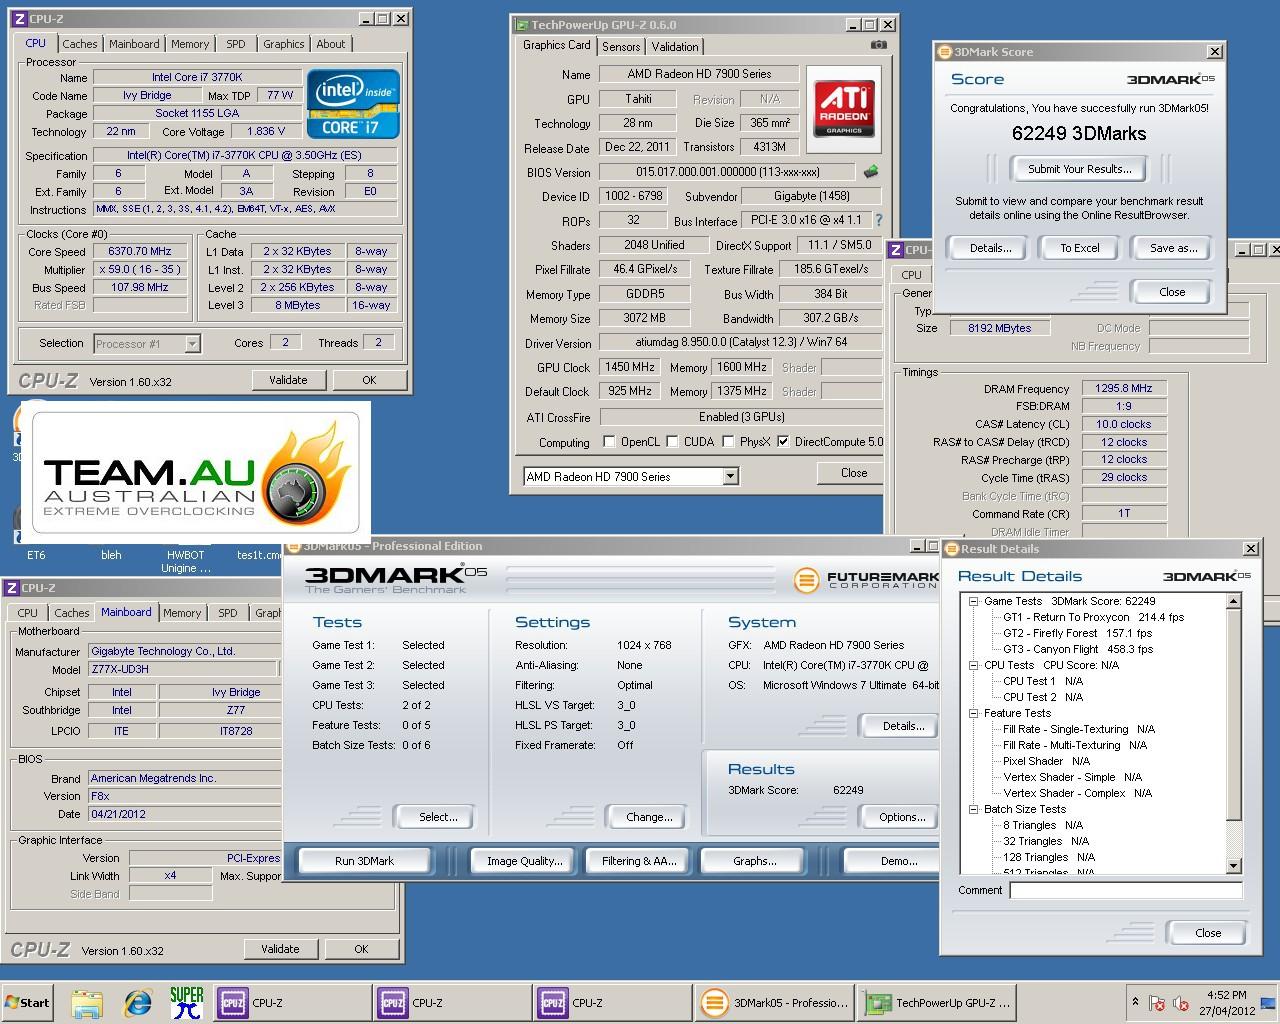Collapse the CPU Tests tree node
Viewport: 1280px width, 1024px height.
974,665
